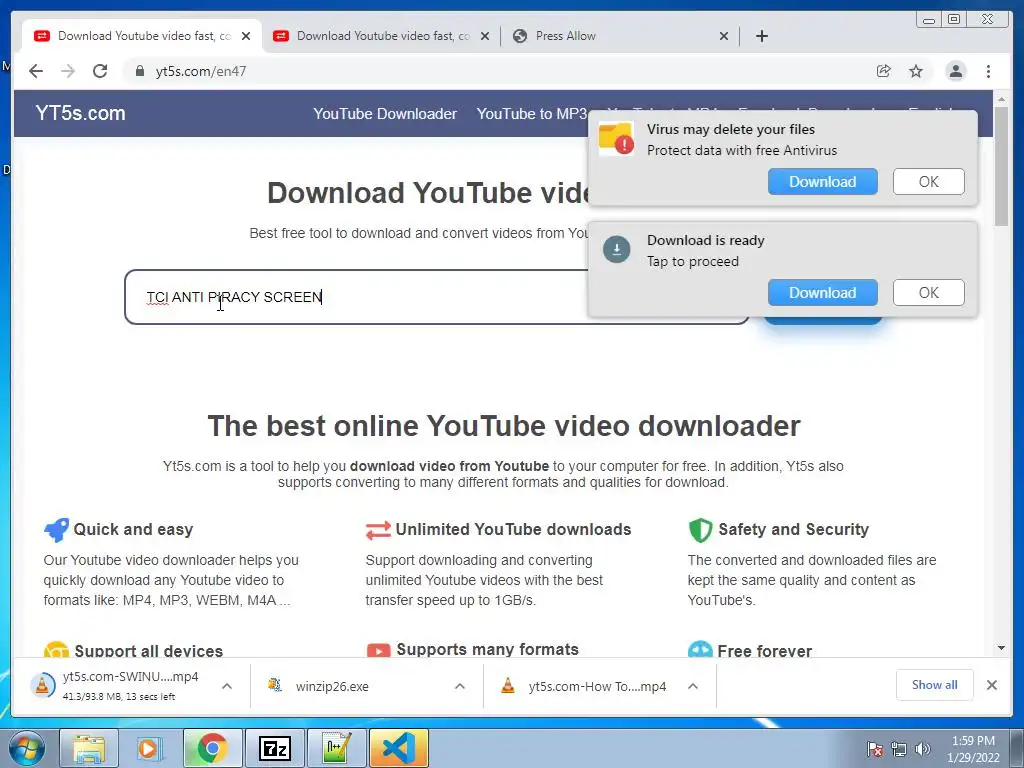This screenshot has width=1024, height=768.
Task: Close the downloads bar
Action: [991, 685]
